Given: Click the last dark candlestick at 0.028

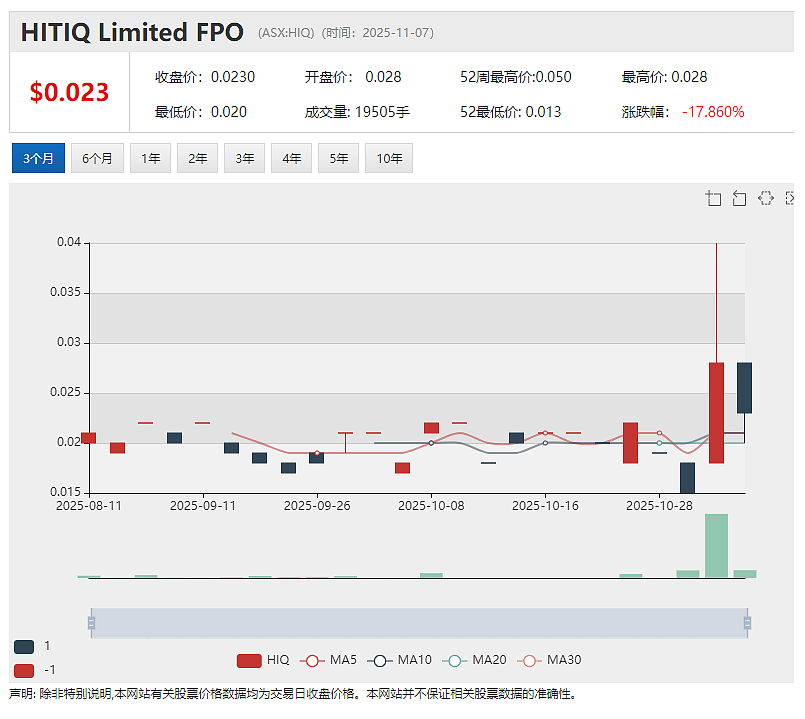Looking at the screenshot, I should point(744,388).
